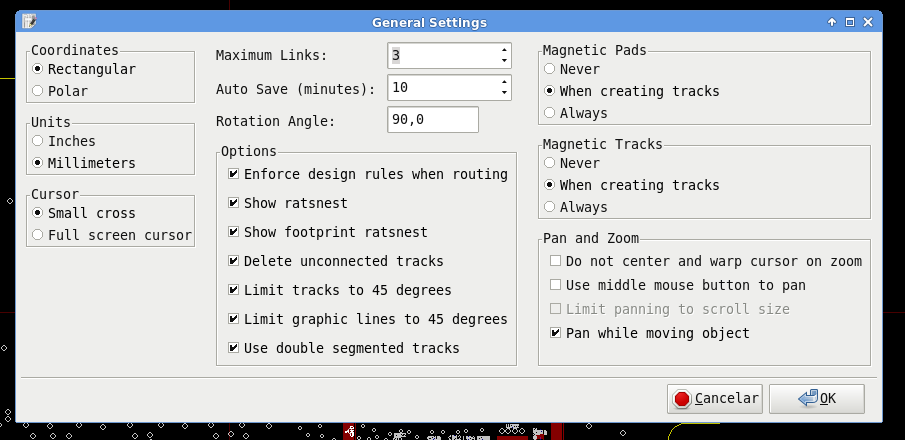Click the Rotation Angle input field
This screenshot has width=905, height=440.
pyautogui.click(x=432, y=120)
